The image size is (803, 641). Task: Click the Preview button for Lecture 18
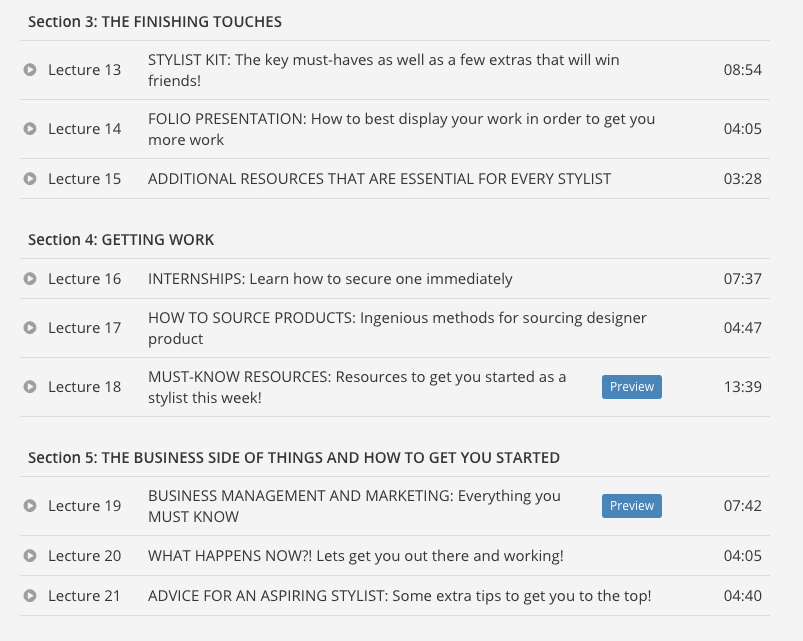[631, 387]
